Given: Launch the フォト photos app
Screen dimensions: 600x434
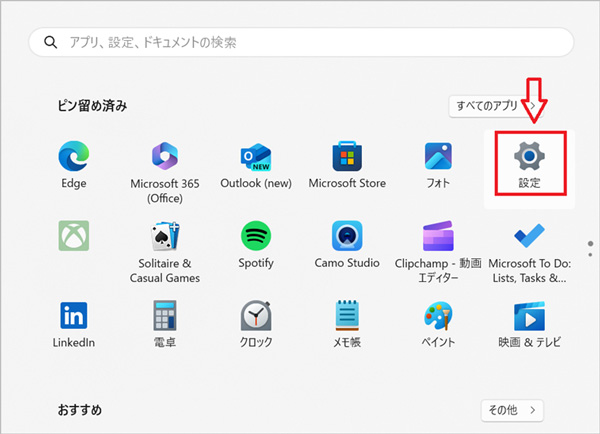Looking at the screenshot, I should (438, 156).
